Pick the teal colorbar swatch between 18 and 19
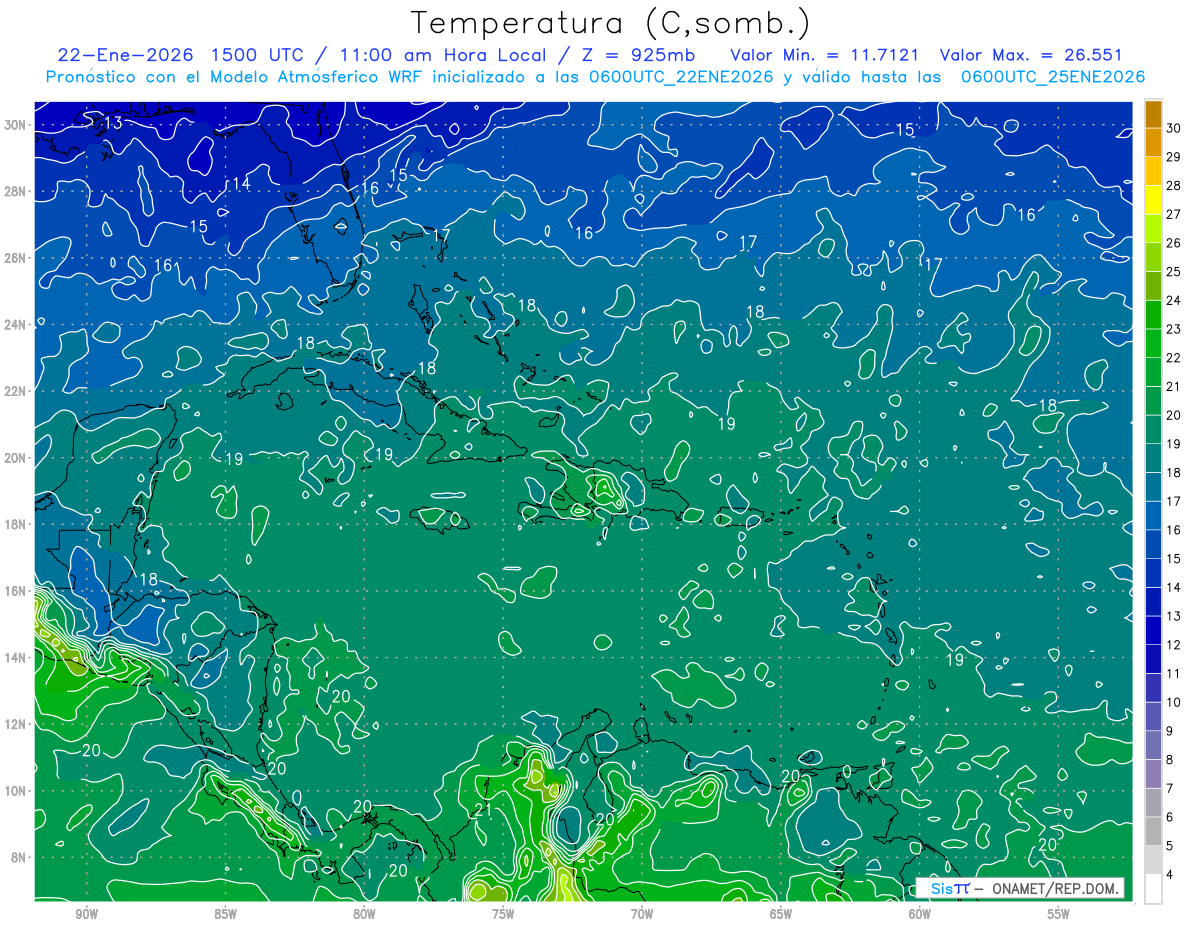The image size is (1200, 927). tap(1153, 458)
